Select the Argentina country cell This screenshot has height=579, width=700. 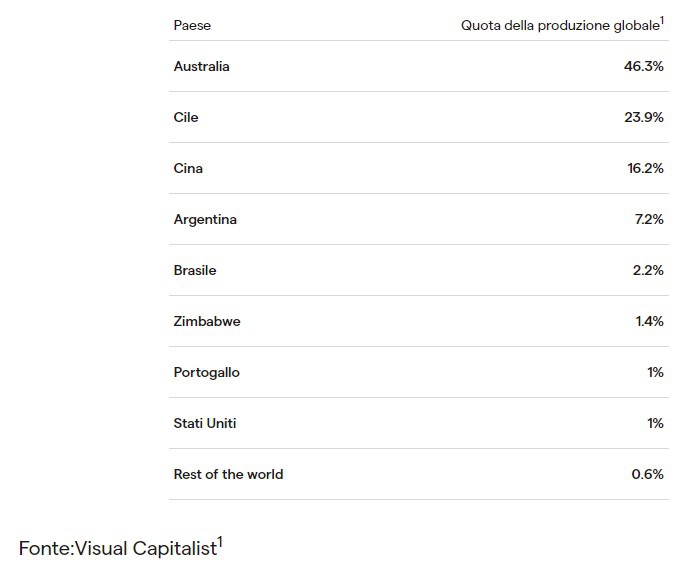[205, 220]
